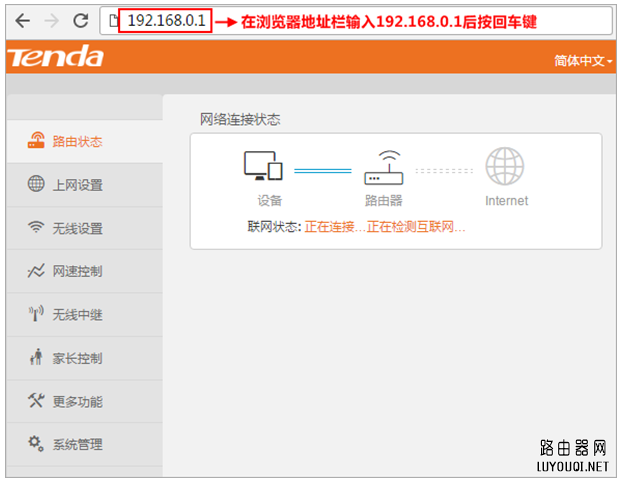The height and width of the screenshot is (481, 620).
Task: Select the 上网设置 menu item
Action: coord(78,185)
